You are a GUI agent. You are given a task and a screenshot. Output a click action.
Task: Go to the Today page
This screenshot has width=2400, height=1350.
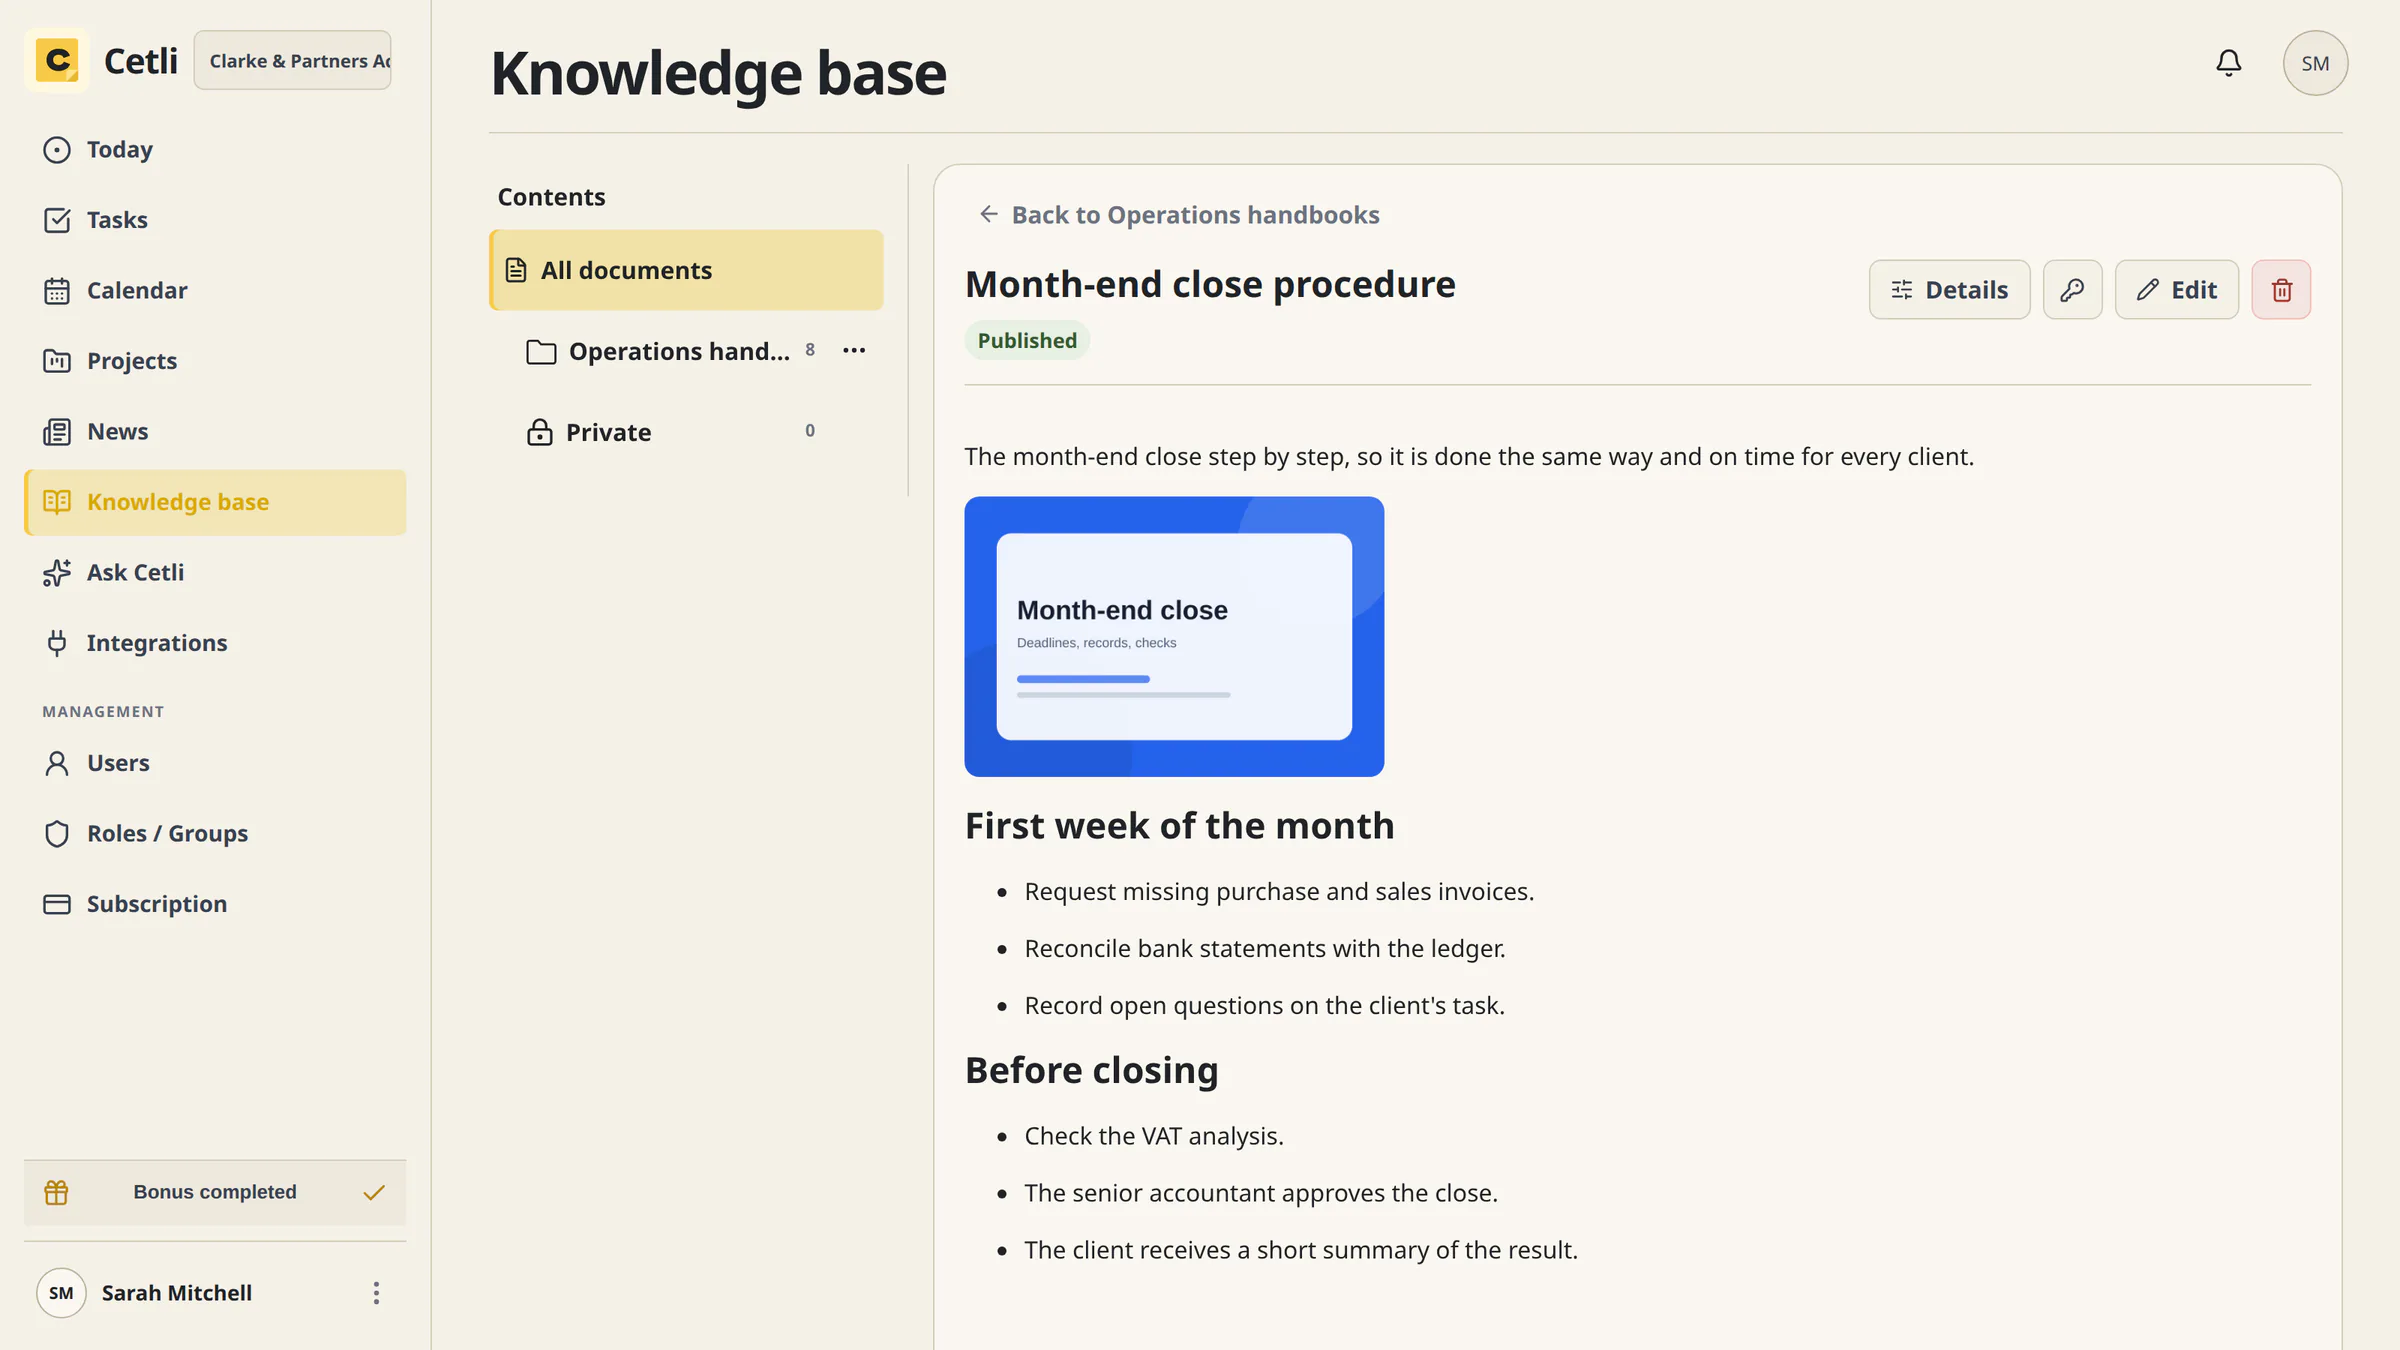click(x=215, y=150)
